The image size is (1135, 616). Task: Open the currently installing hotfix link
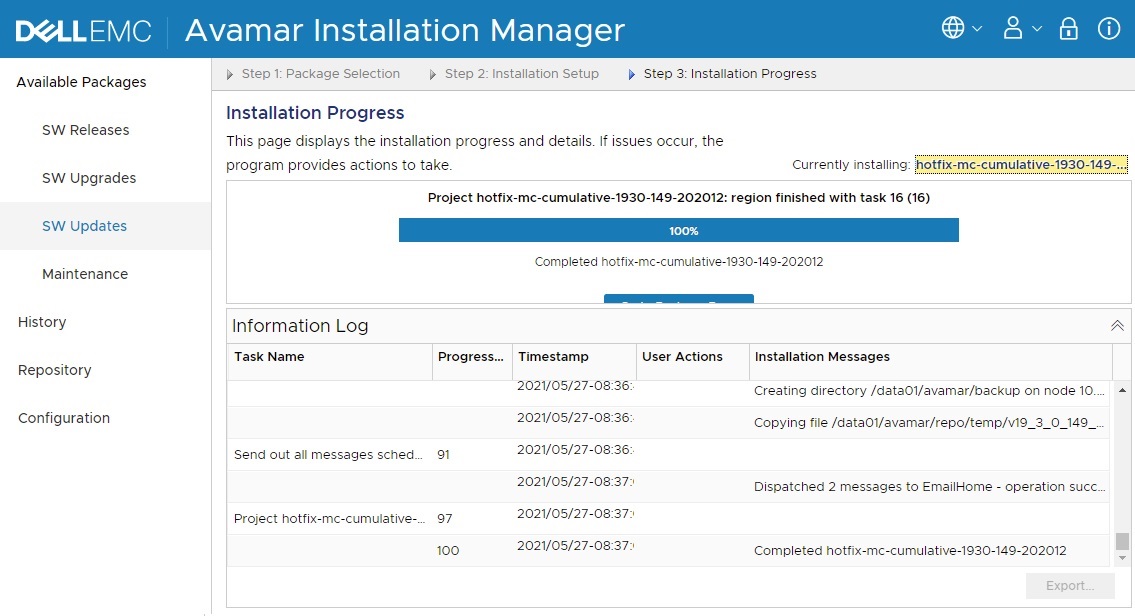1021,164
